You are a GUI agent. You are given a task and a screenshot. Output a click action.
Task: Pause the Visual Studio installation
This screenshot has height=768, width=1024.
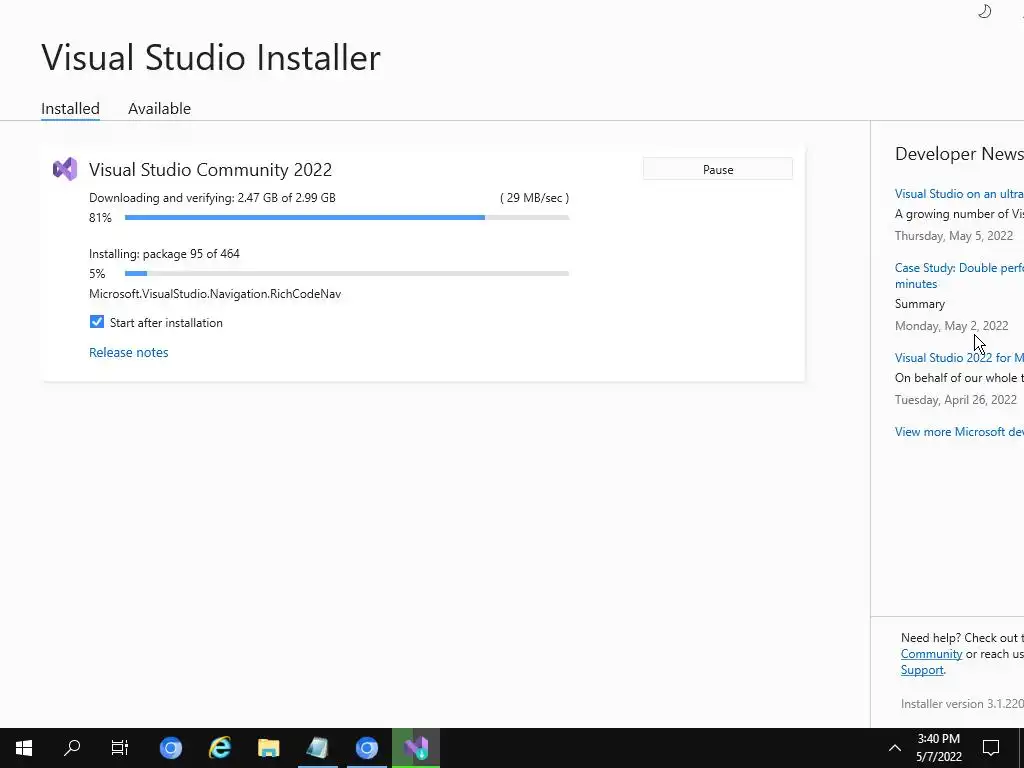coord(718,169)
